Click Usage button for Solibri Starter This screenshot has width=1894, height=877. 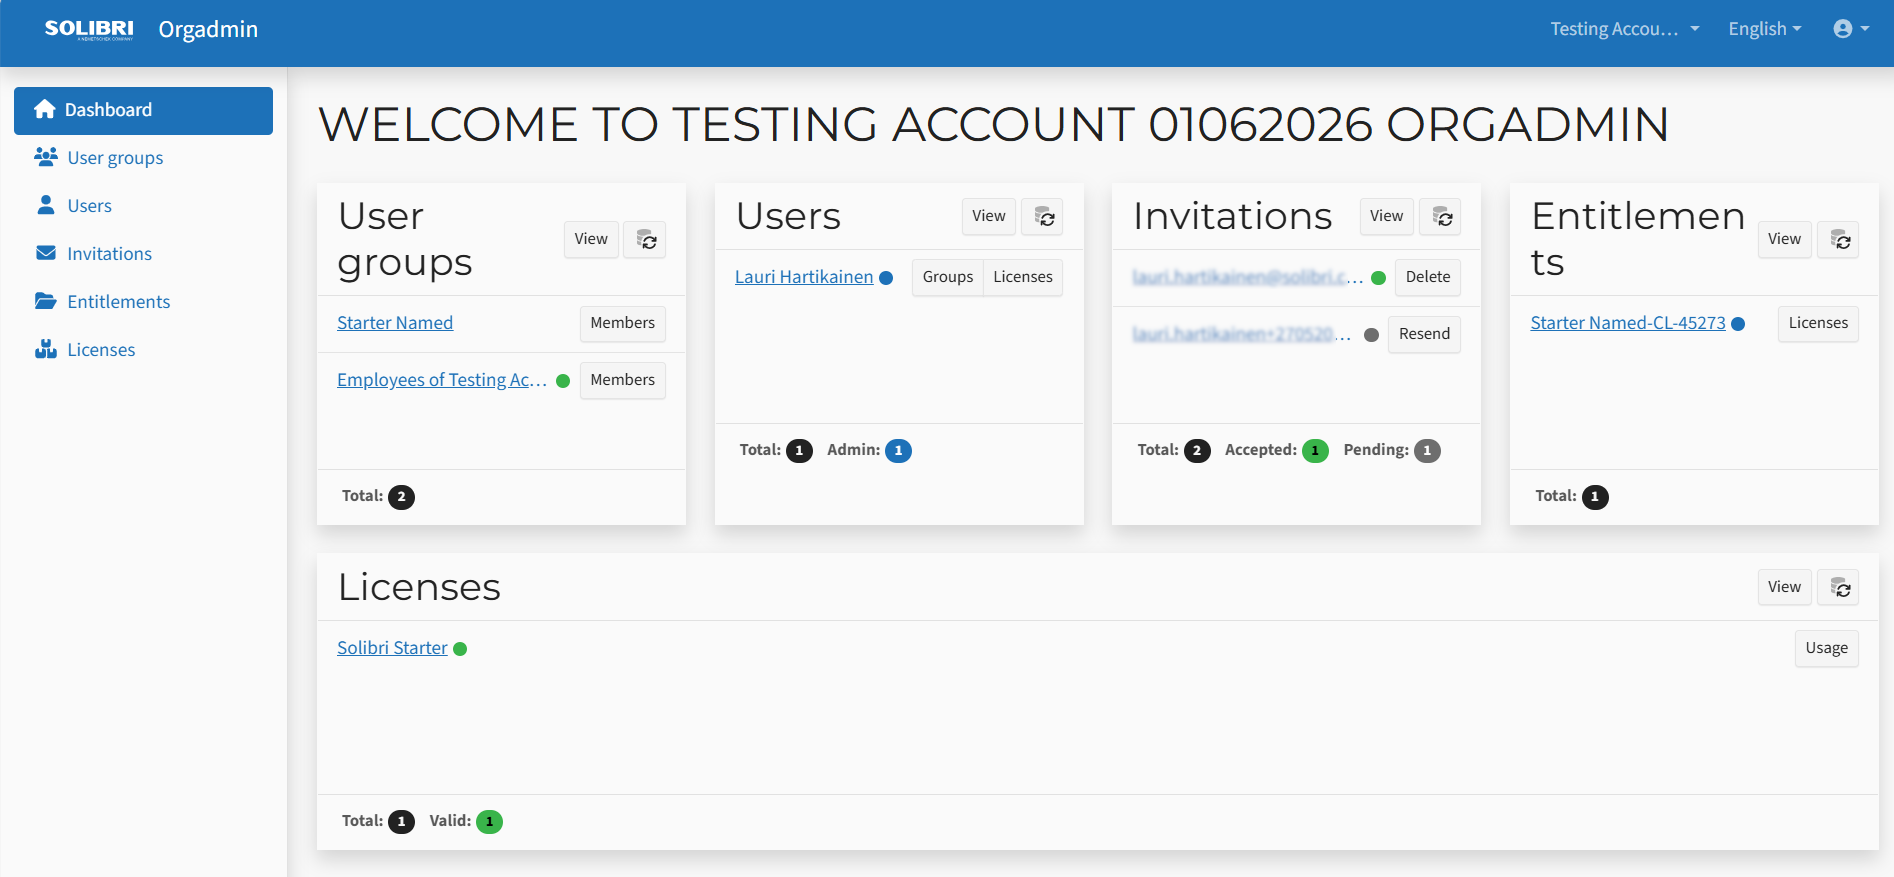coord(1827,648)
